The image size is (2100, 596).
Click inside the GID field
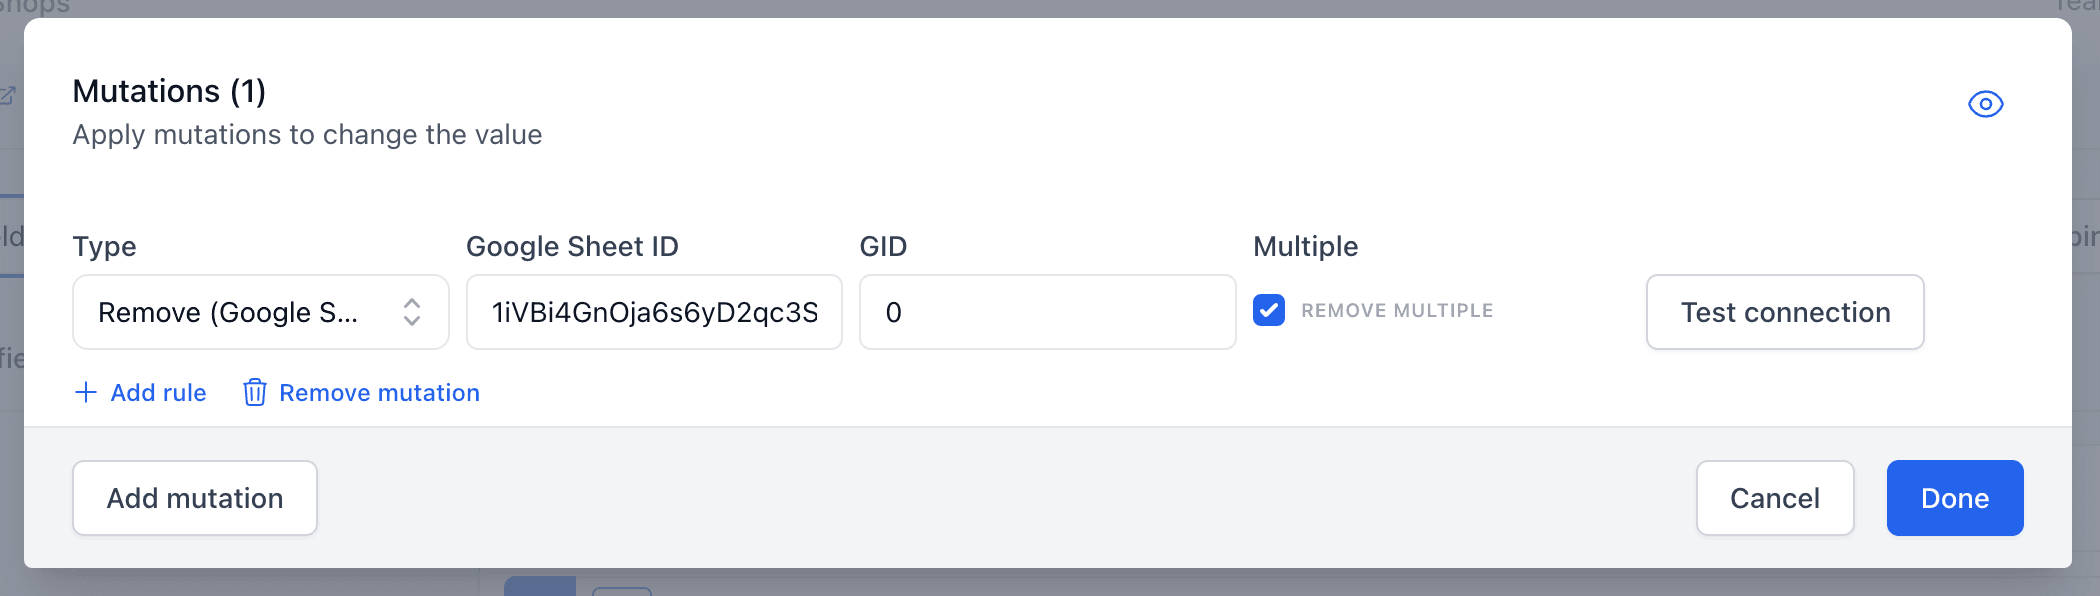coord(1046,312)
